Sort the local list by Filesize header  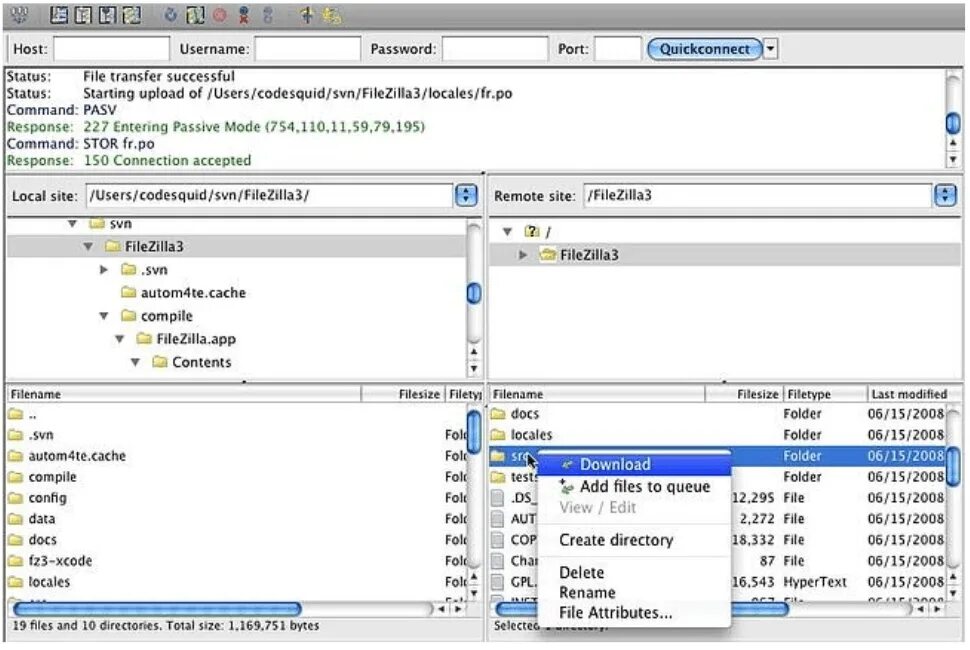click(403, 394)
